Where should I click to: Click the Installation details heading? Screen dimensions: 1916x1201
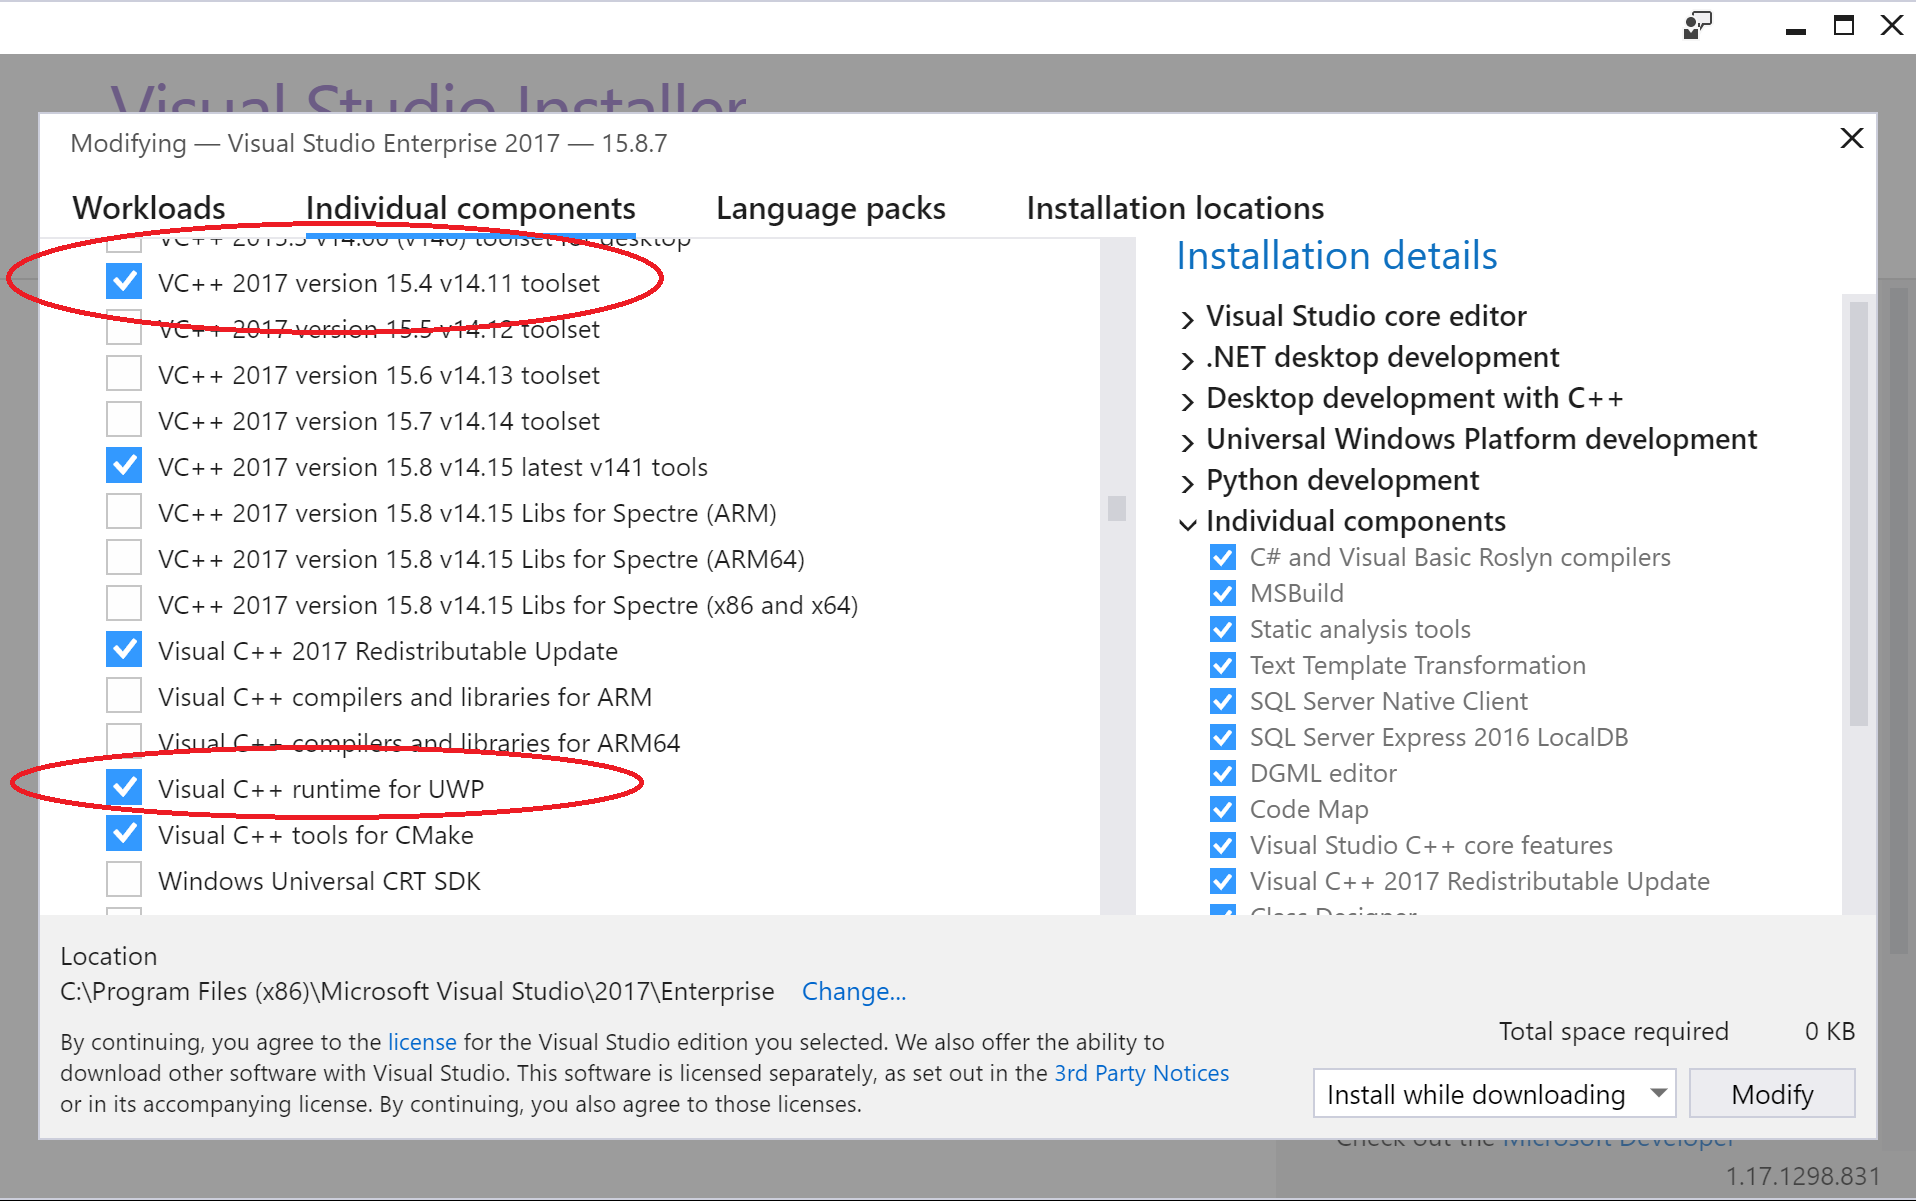(1336, 256)
